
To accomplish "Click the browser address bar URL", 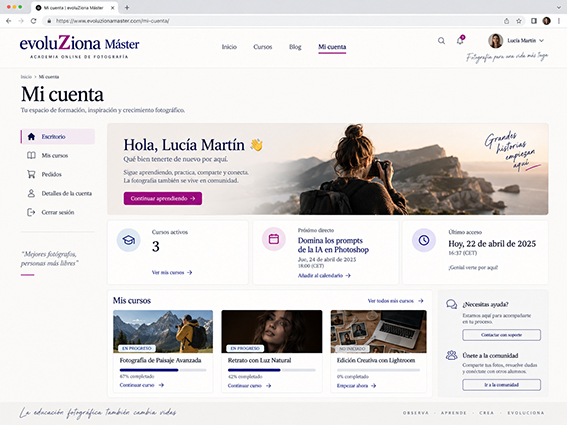I will 112,21.
